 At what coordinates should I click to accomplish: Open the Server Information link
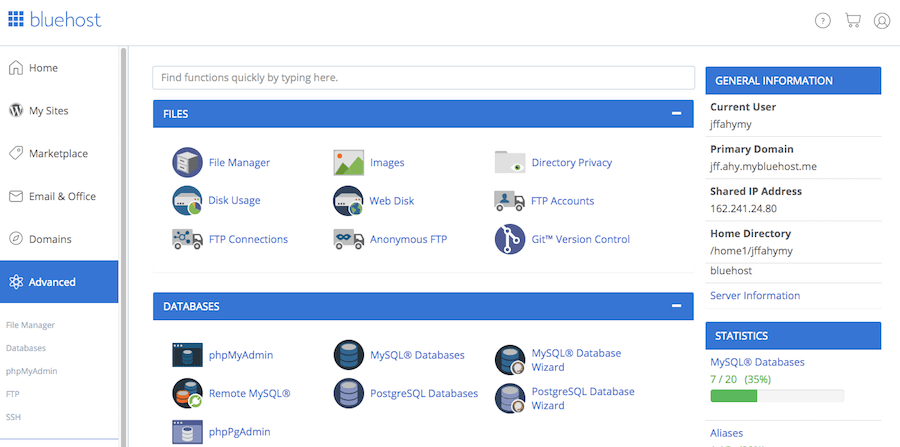point(755,296)
